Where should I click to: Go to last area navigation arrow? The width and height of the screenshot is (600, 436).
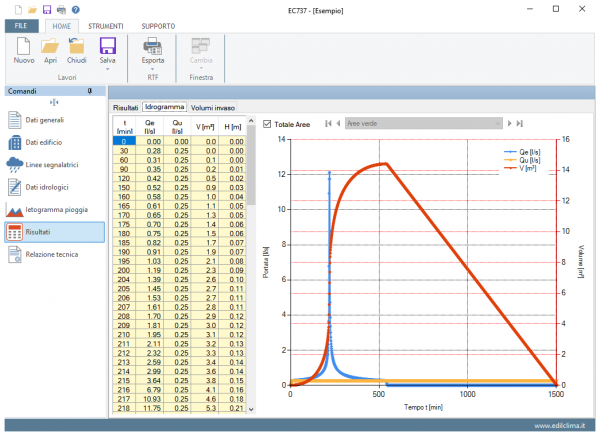click(519, 124)
